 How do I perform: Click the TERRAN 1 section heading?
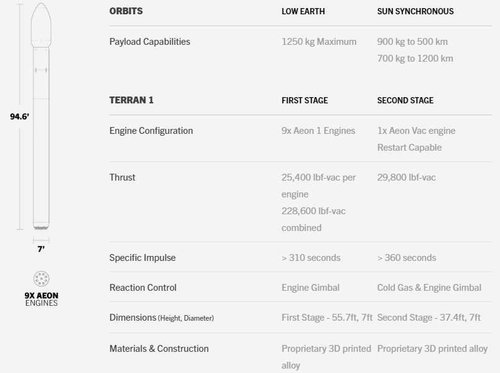pos(131,100)
